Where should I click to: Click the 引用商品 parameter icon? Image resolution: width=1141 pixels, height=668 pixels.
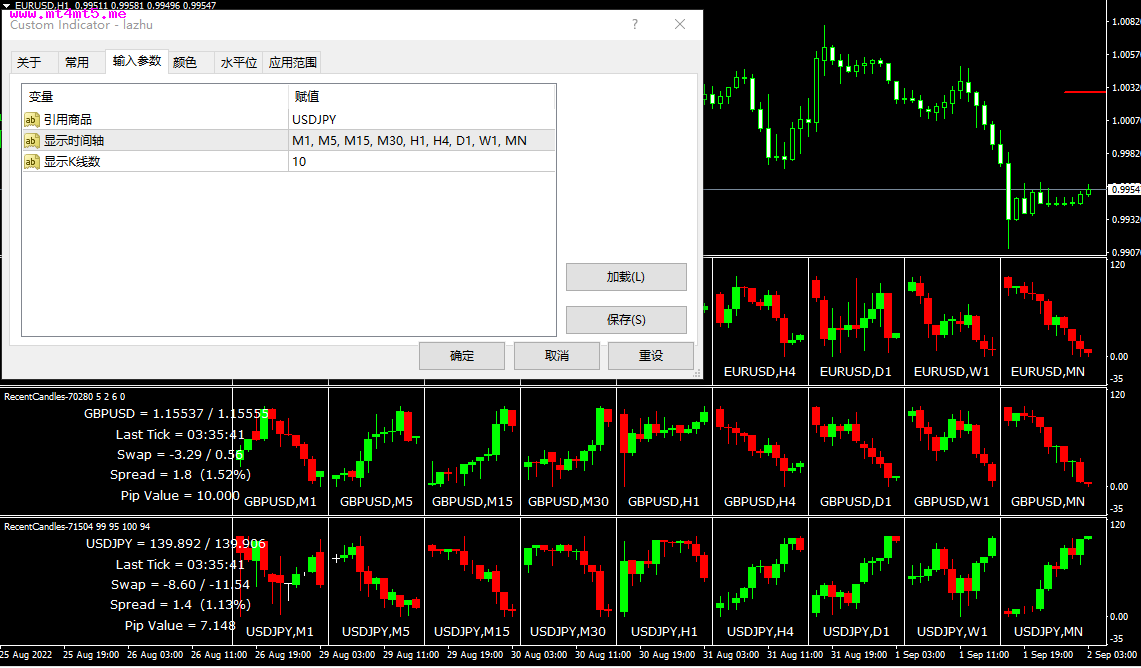pyautogui.click(x=31, y=119)
